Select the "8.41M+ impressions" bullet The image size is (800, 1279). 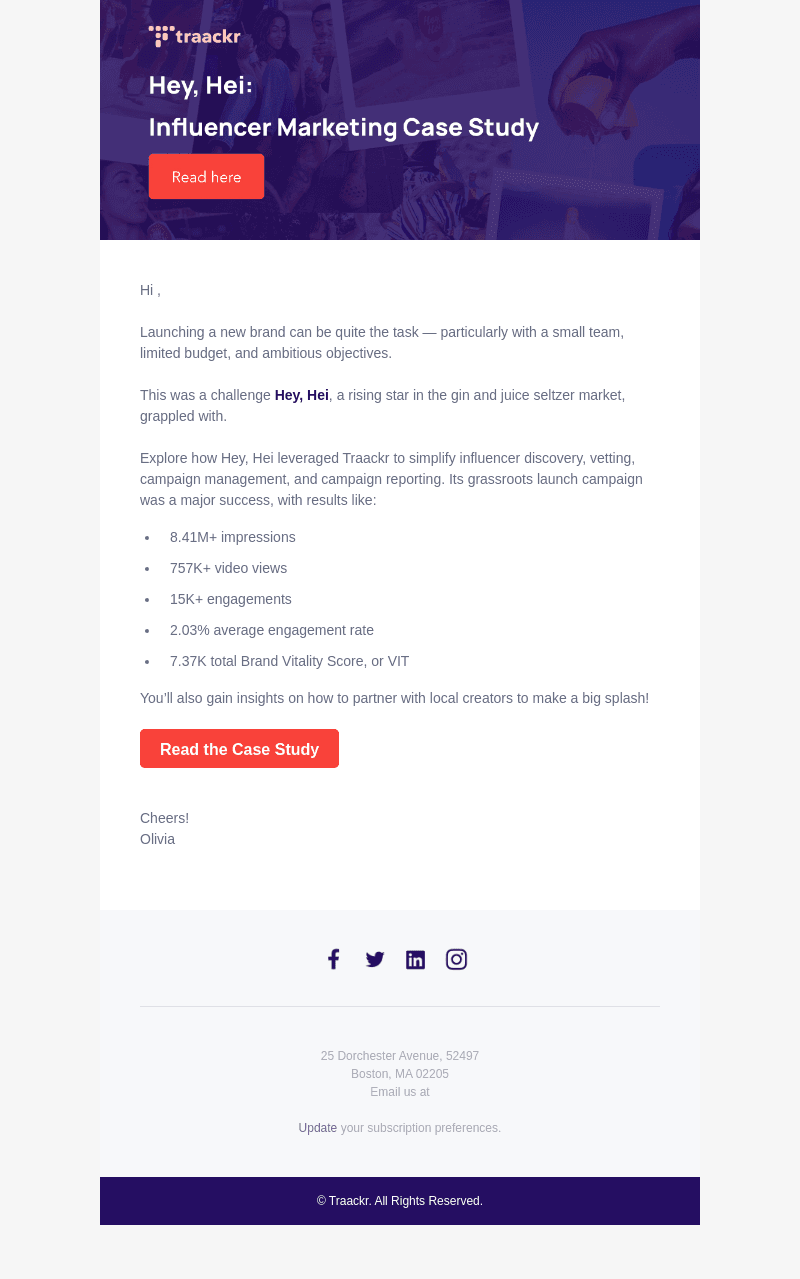coord(233,537)
